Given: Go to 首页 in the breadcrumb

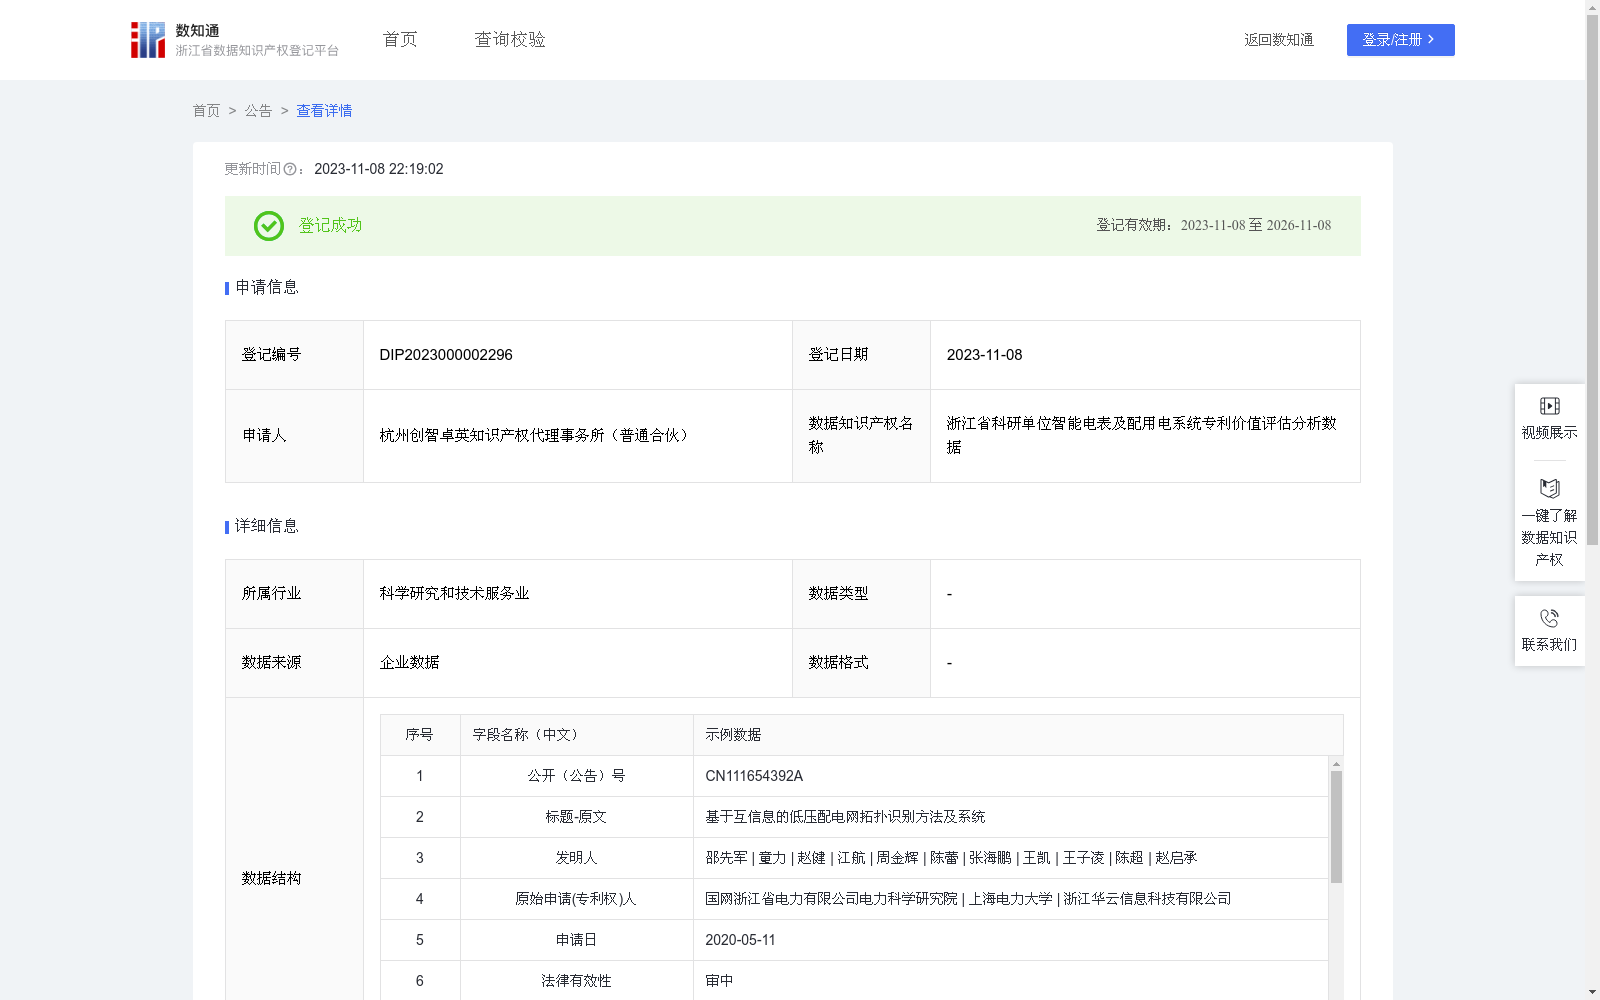Looking at the screenshot, I should (x=206, y=111).
